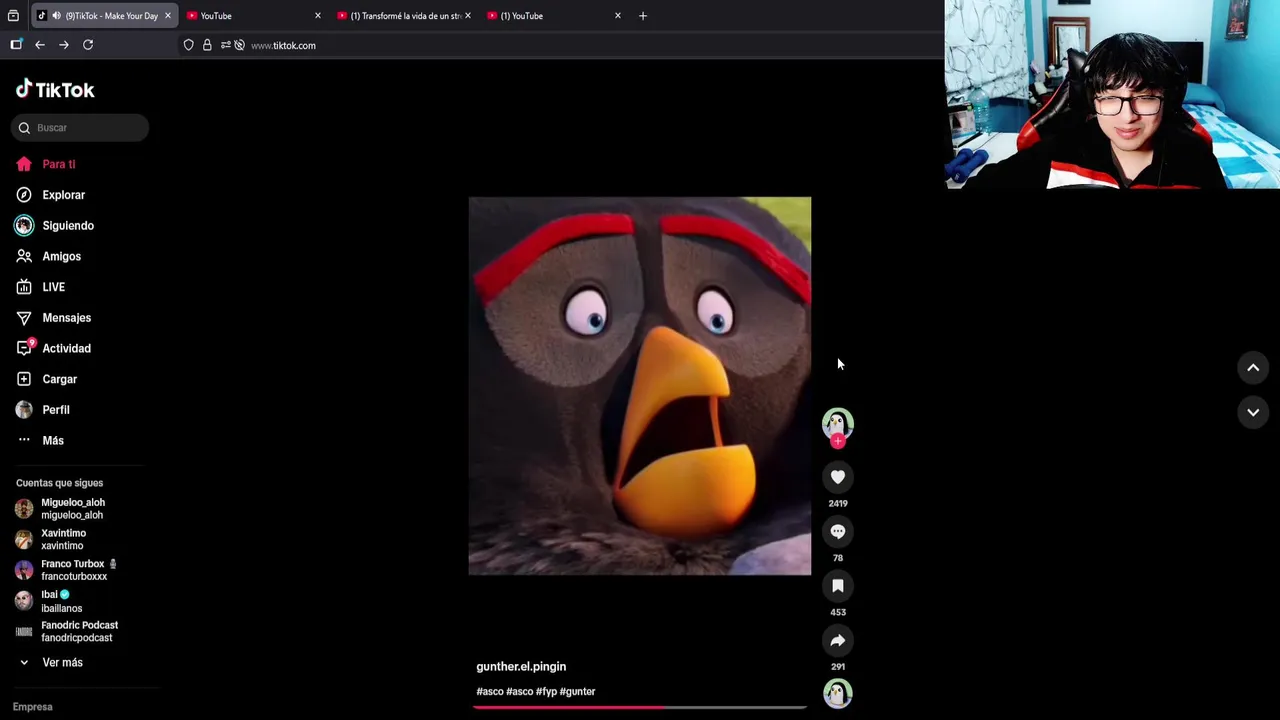Open the Actividad notifications
The height and width of the screenshot is (720, 1280).
pyautogui.click(x=53, y=349)
